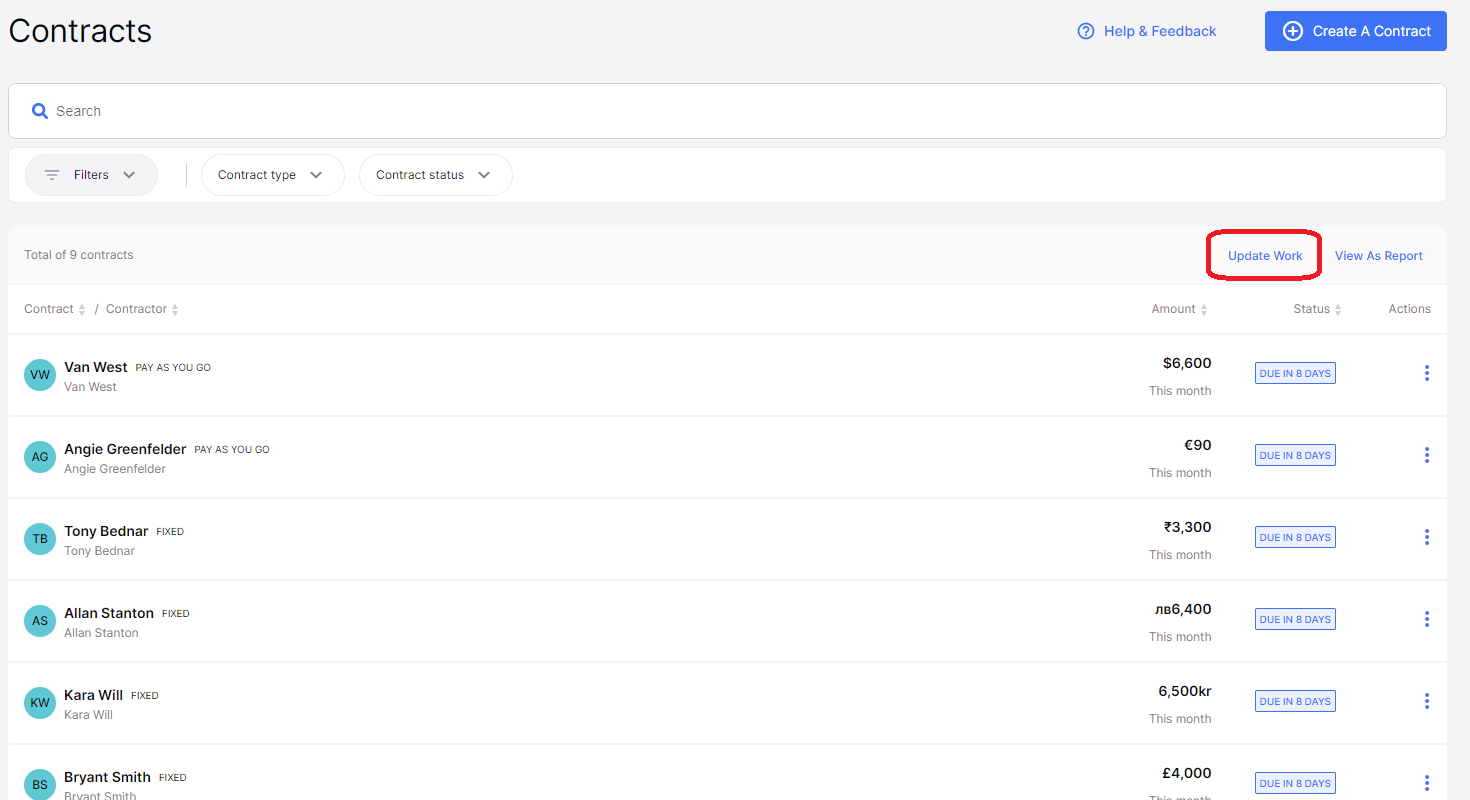Image resolution: width=1470 pixels, height=800 pixels.
Task: Click the TB avatar for Tony Bednar
Action: [40, 539]
